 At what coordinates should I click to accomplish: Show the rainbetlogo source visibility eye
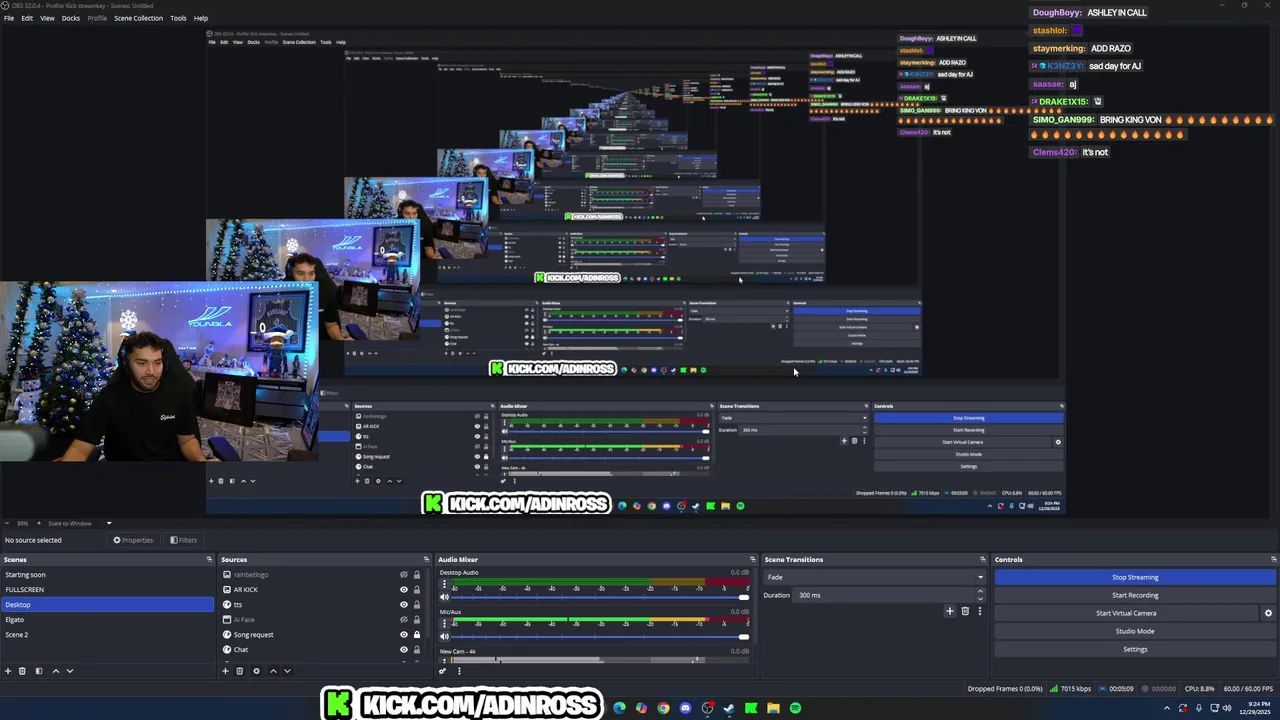pyautogui.click(x=404, y=574)
